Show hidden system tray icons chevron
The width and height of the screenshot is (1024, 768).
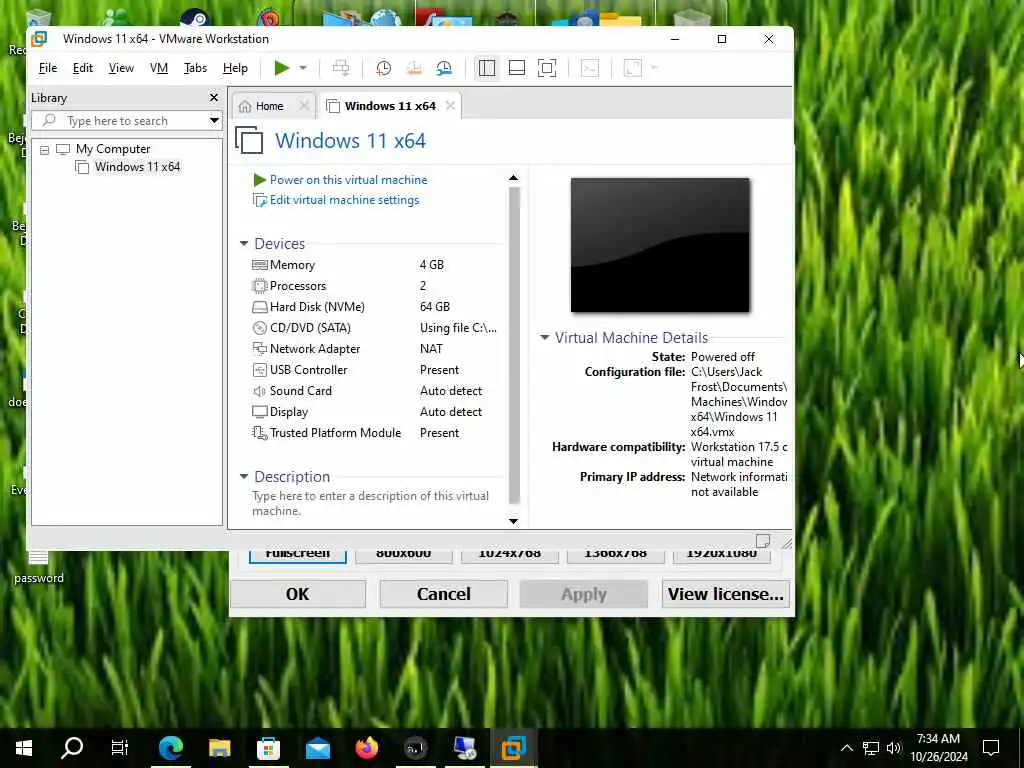(x=846, y=748)
